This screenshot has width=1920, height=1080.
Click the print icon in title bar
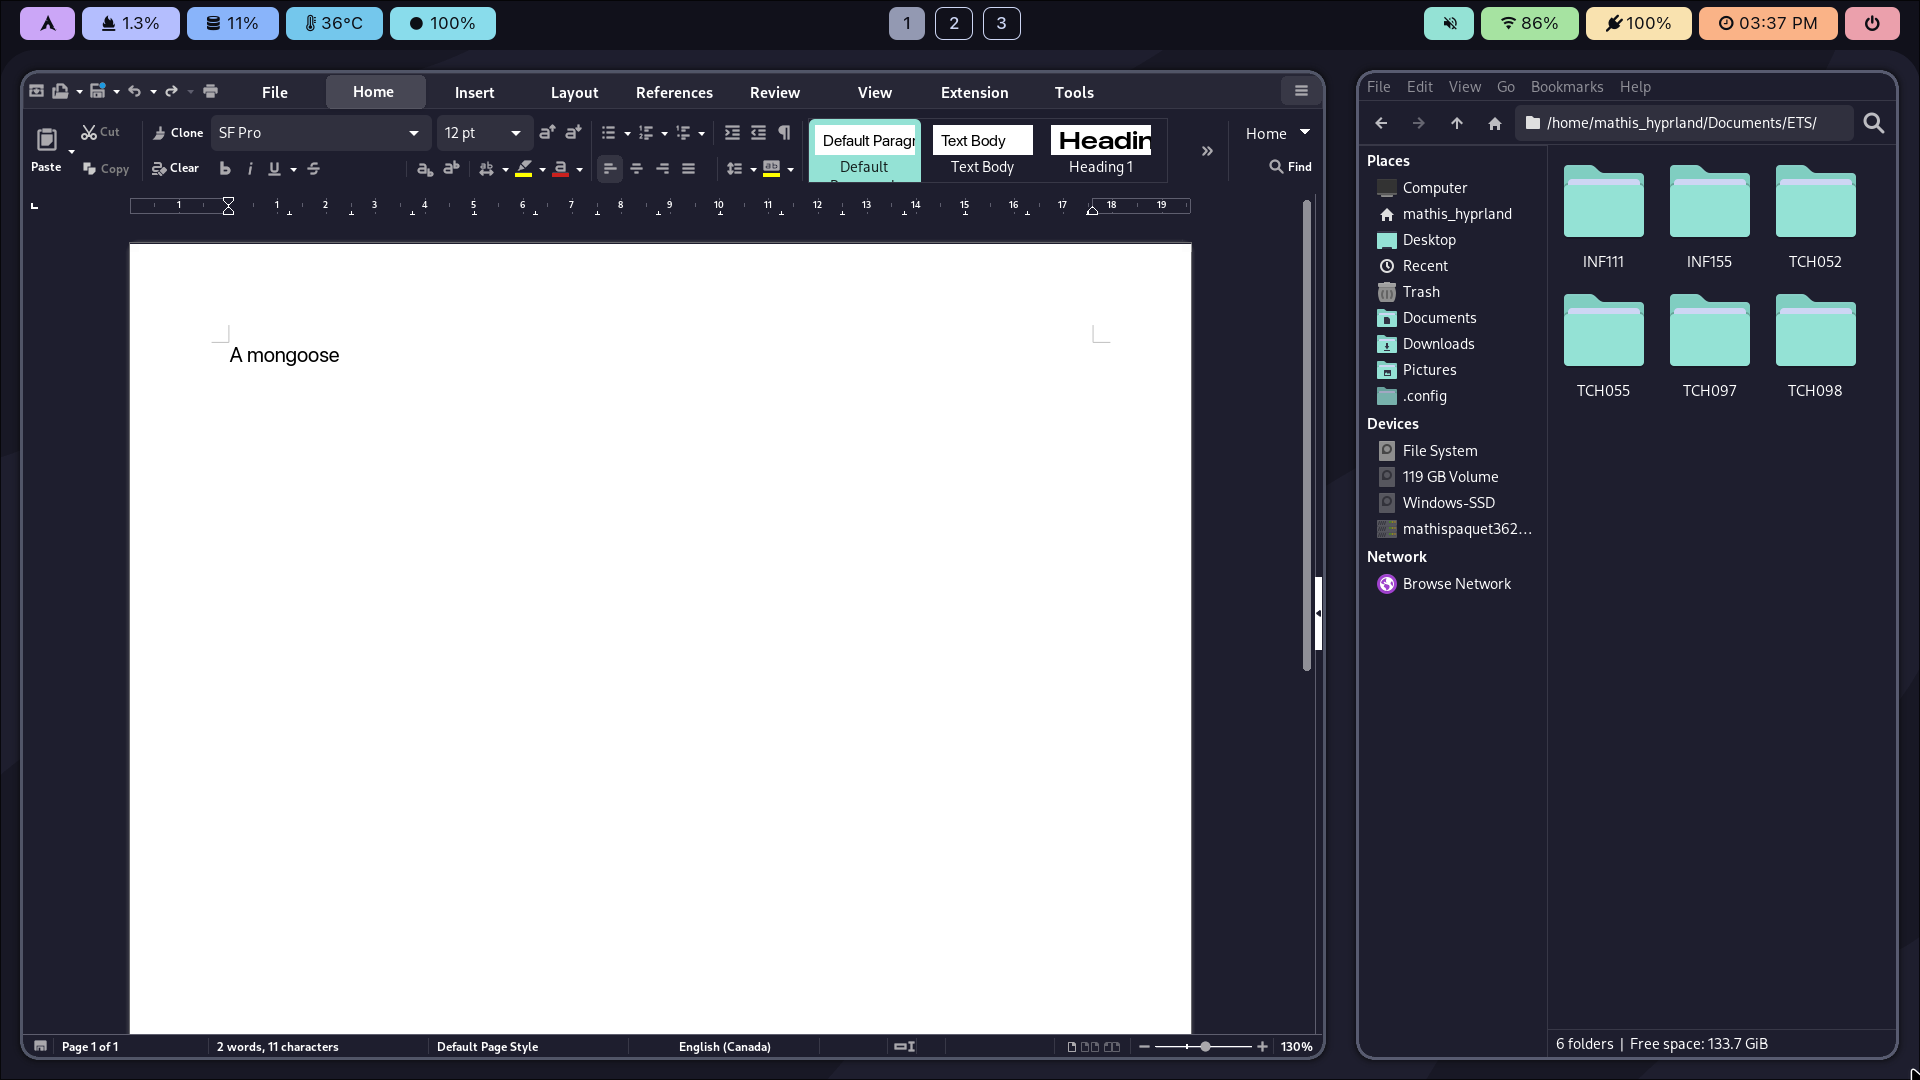(x=210, y=91)
